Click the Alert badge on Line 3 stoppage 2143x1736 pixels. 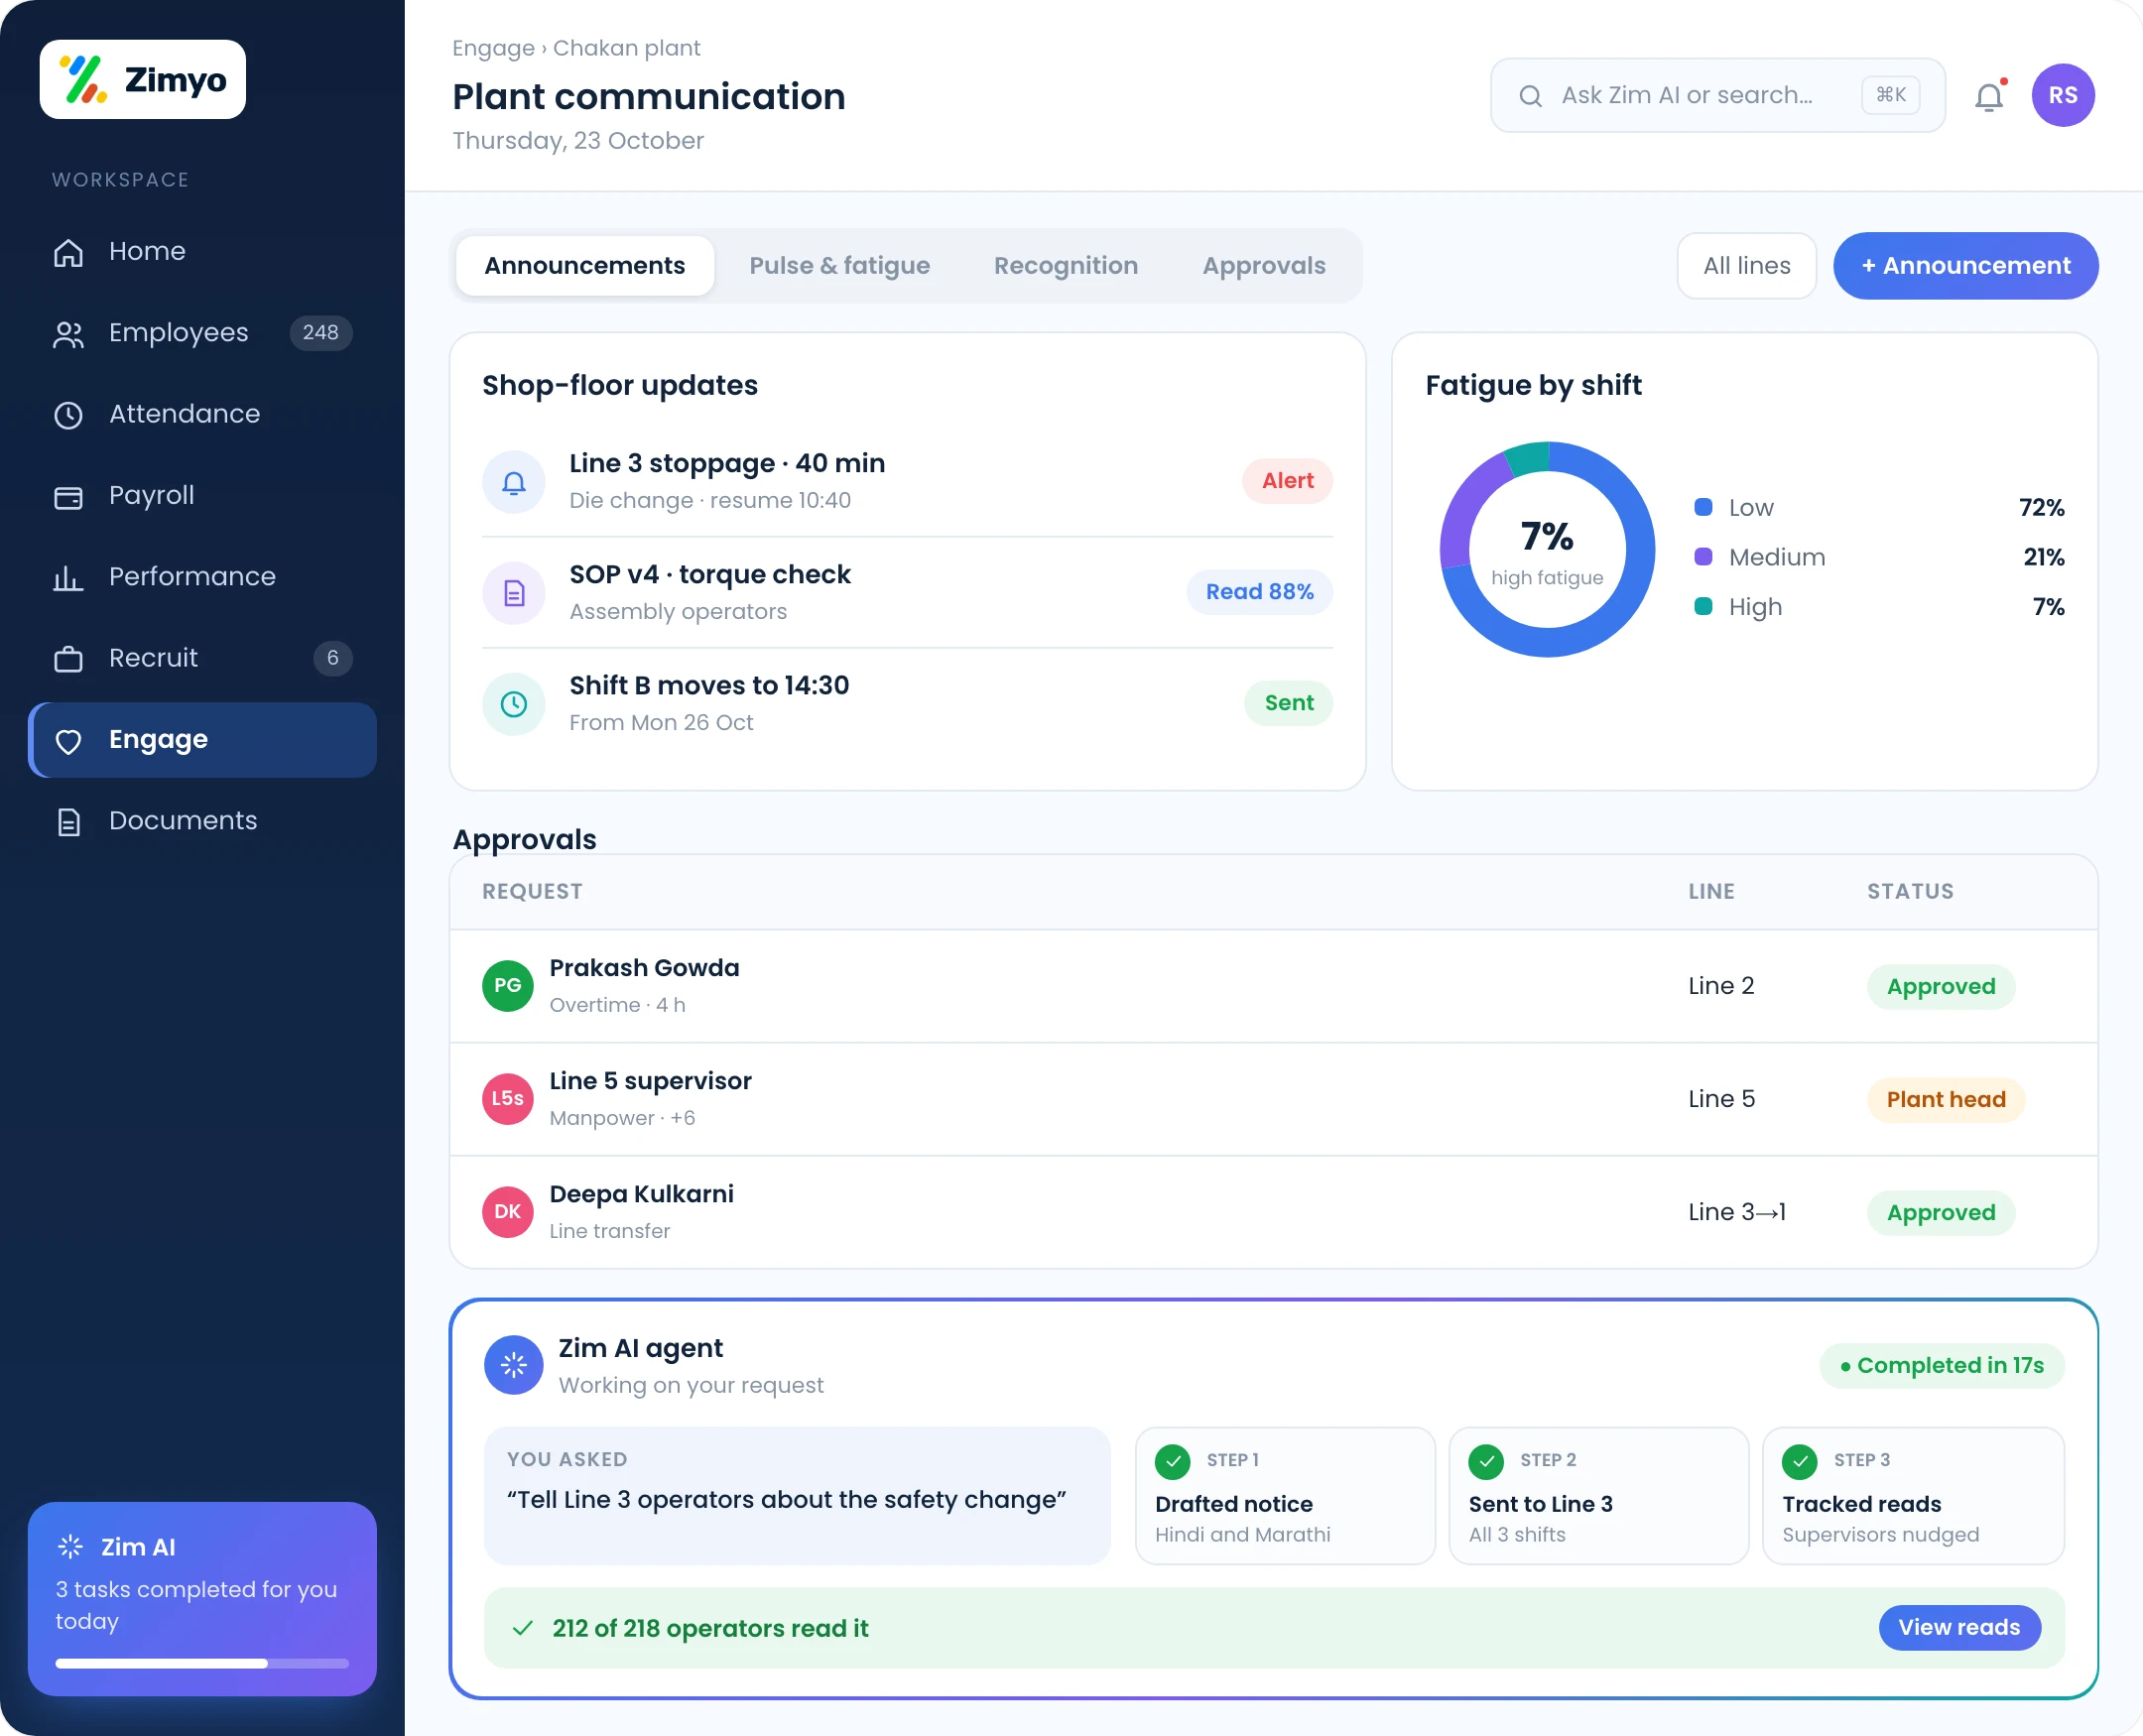pos(1287,481)
